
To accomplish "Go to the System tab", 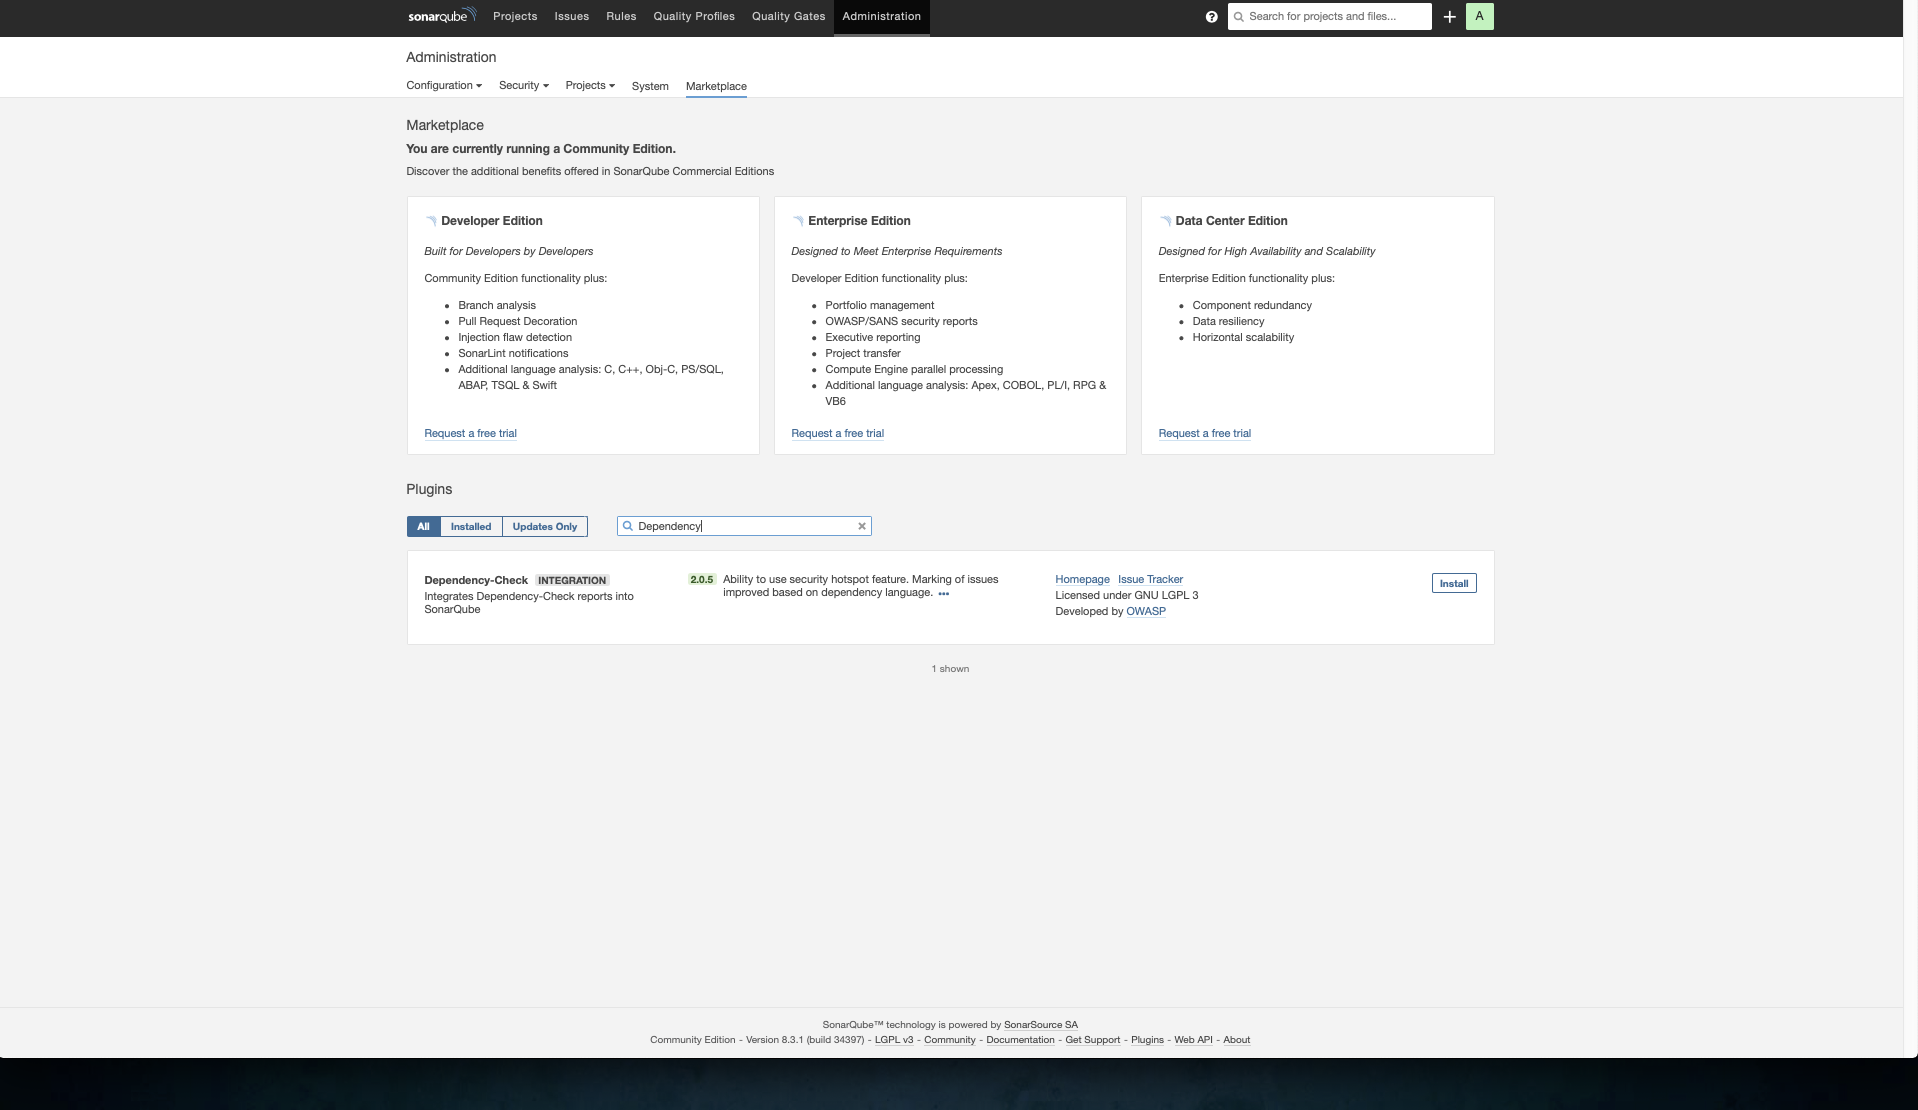I will [650, 87].
